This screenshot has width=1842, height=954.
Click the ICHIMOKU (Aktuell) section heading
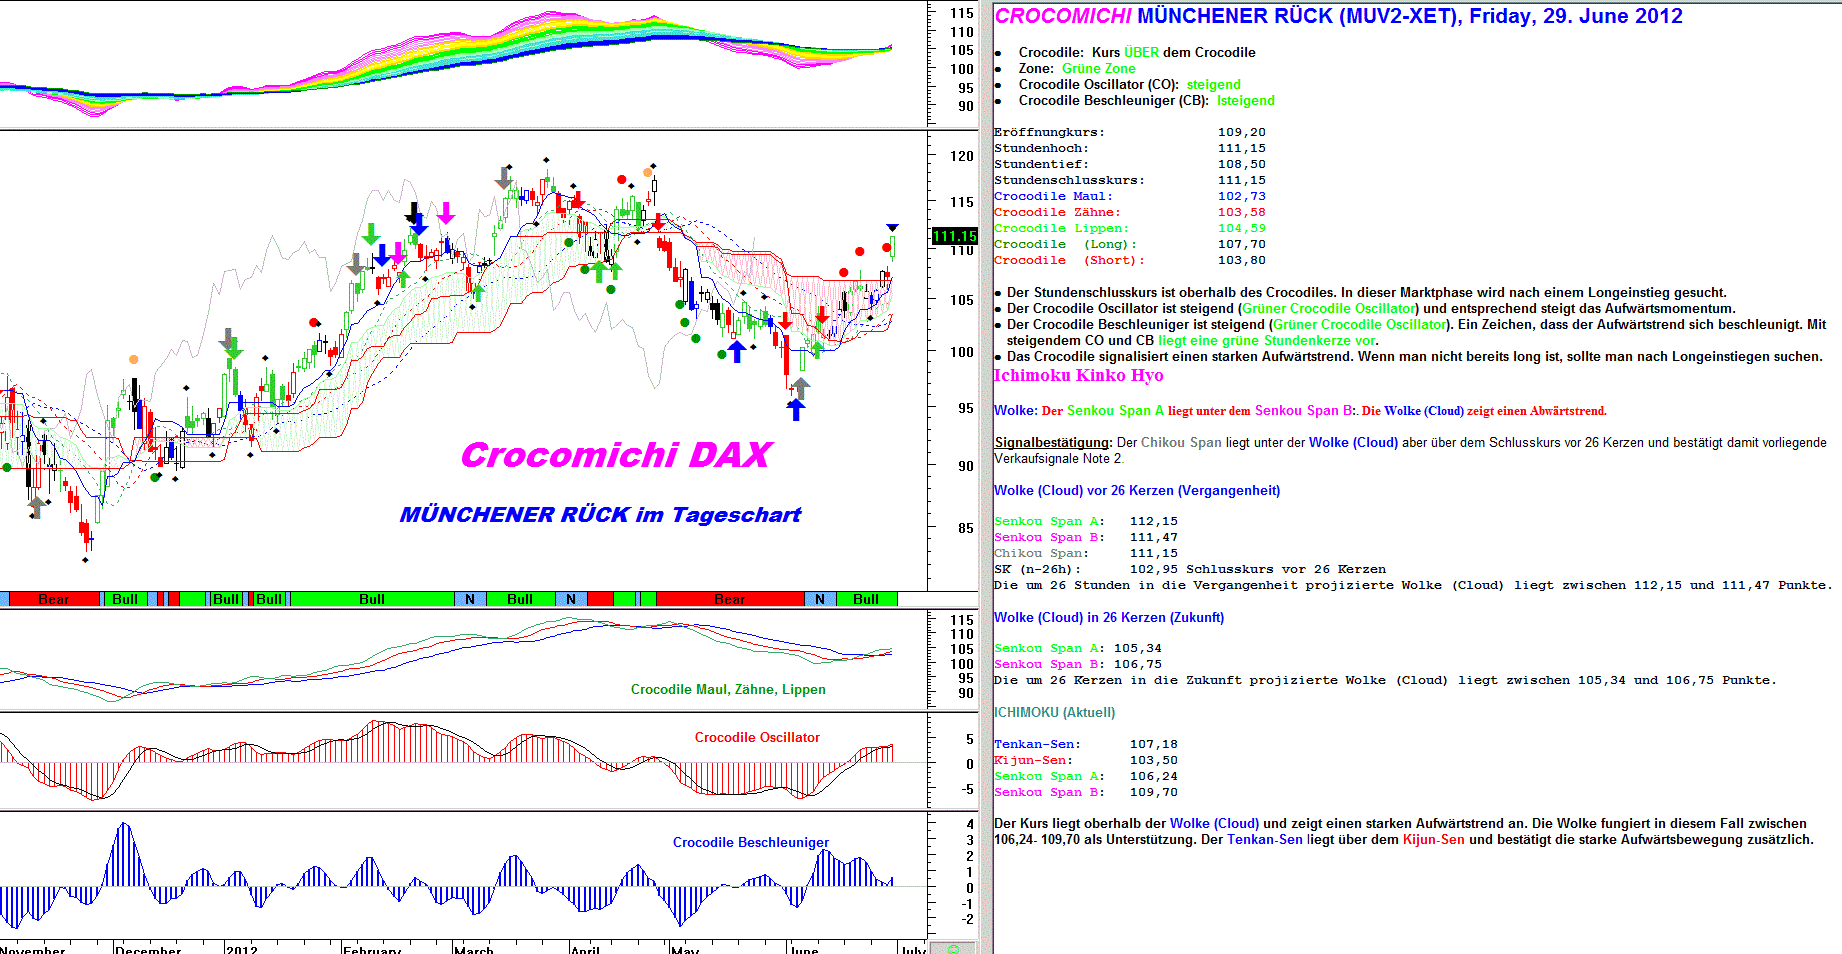(x=1054, y=712)
